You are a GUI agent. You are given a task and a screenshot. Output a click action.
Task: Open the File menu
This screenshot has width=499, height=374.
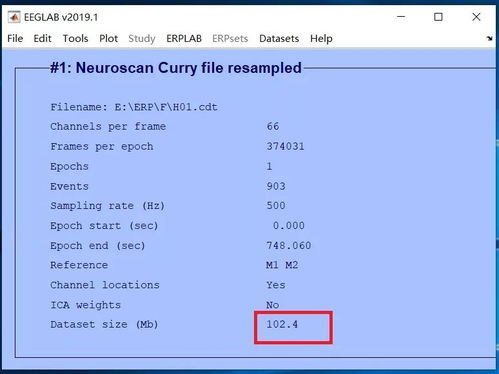pyautogui.click(x=15, y=38)
